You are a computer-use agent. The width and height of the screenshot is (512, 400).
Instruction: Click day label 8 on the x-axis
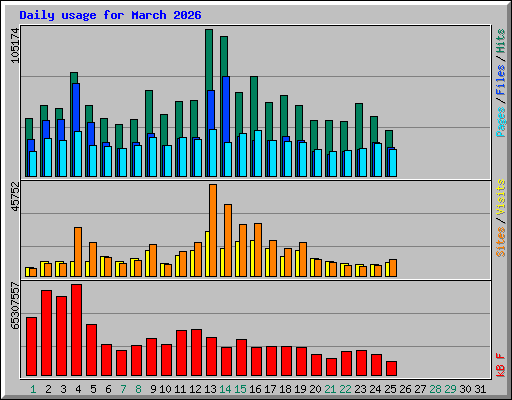click(138, 389)
